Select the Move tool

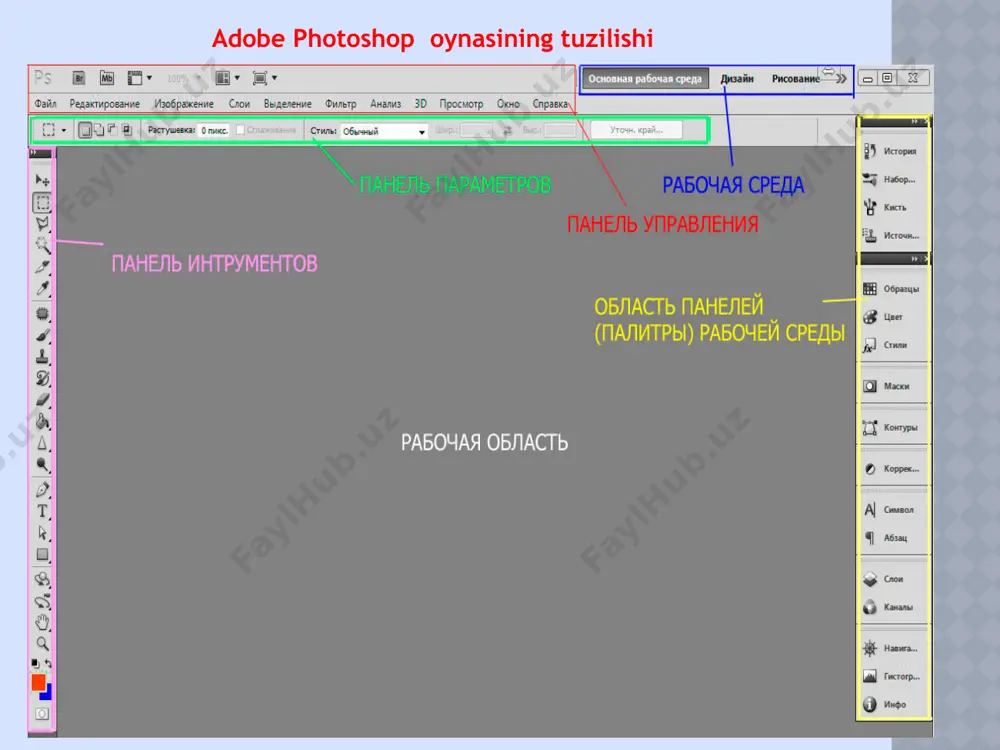coord(42,180)
